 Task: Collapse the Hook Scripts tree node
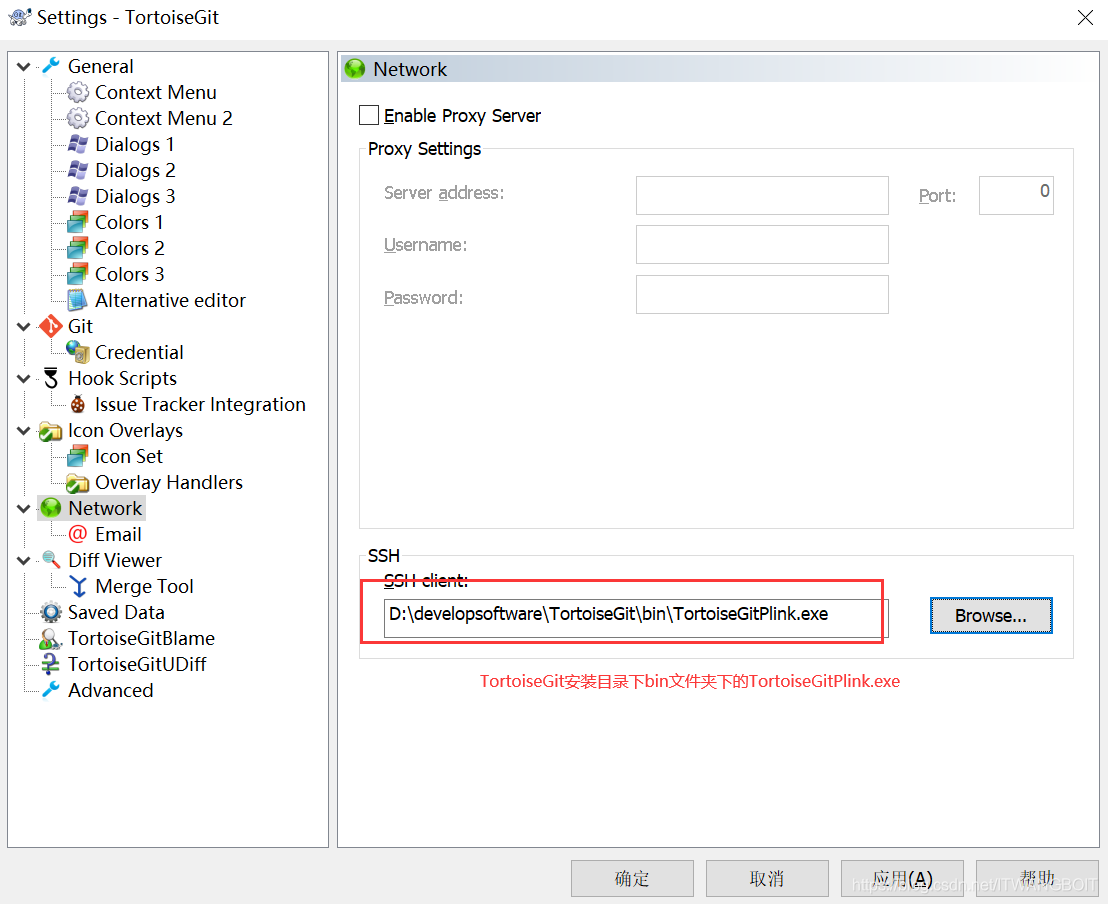tap(23, 379)
